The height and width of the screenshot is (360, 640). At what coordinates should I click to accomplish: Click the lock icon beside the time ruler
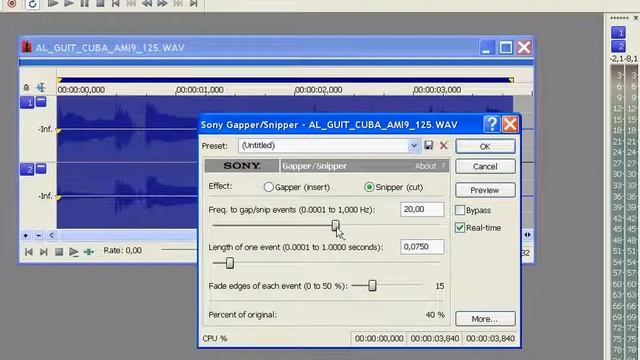click(27, 87)
